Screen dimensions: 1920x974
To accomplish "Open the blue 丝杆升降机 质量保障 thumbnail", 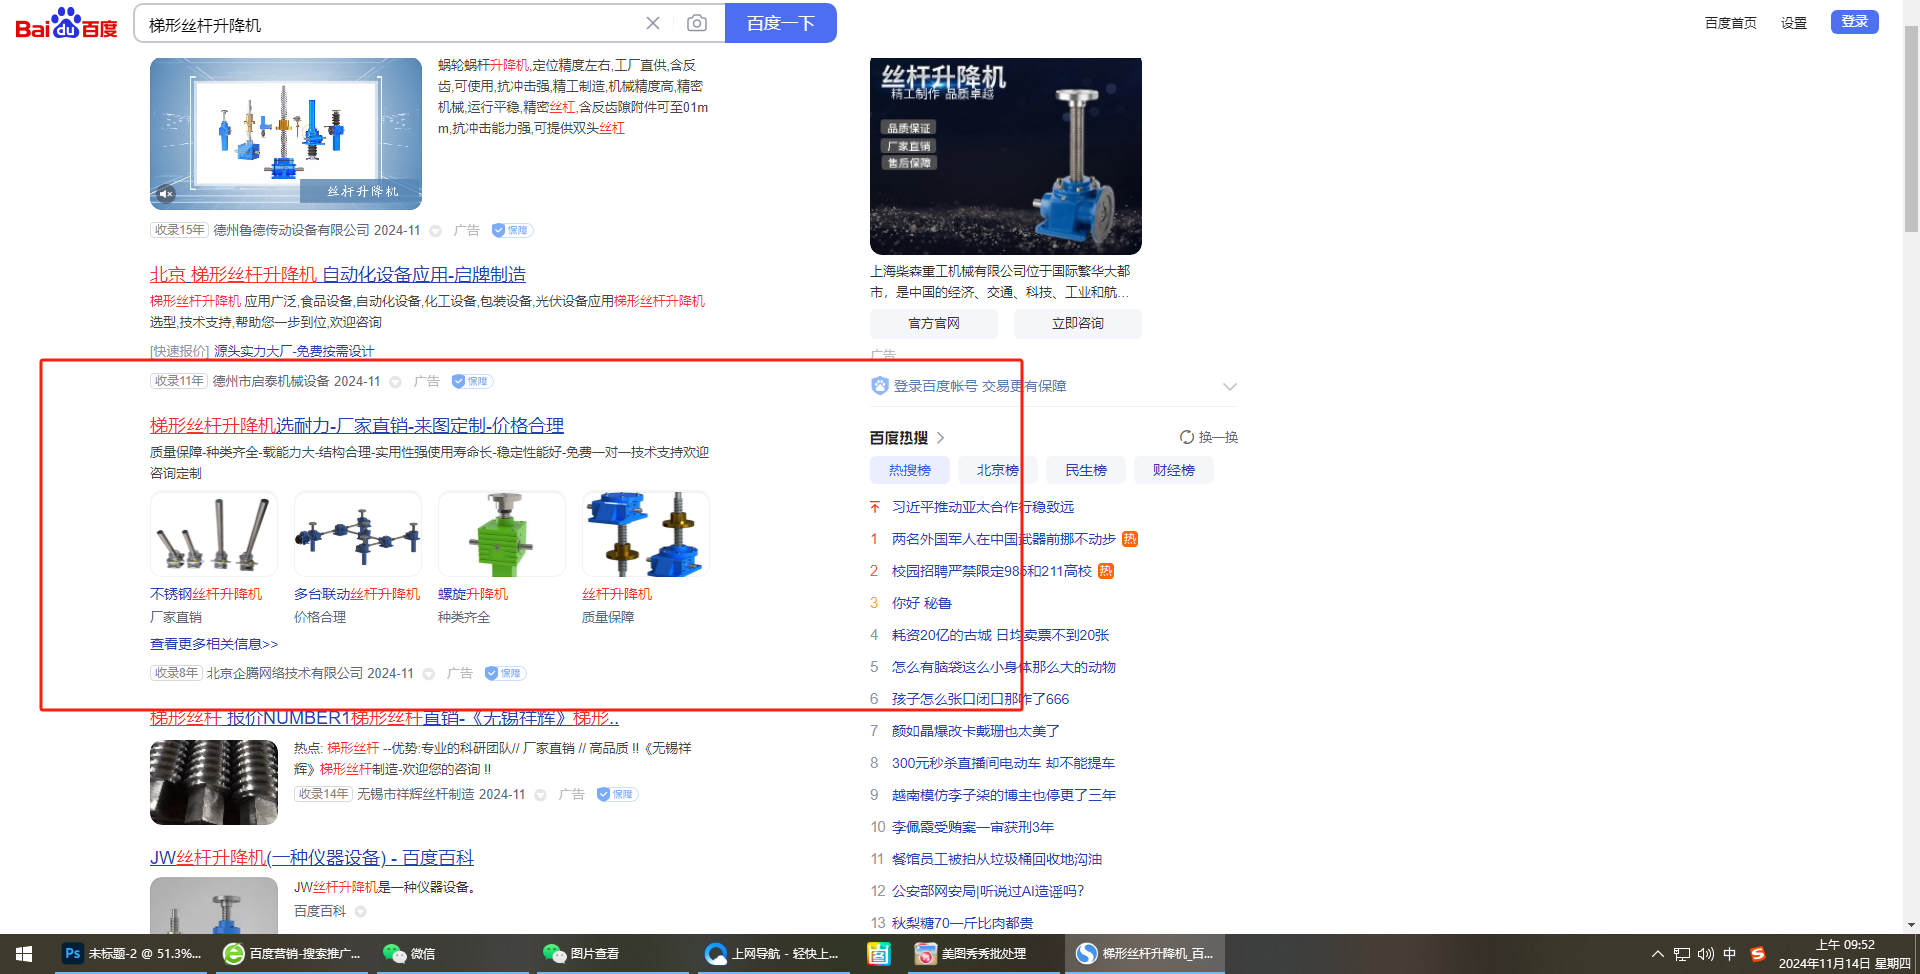I will [646, 534].
